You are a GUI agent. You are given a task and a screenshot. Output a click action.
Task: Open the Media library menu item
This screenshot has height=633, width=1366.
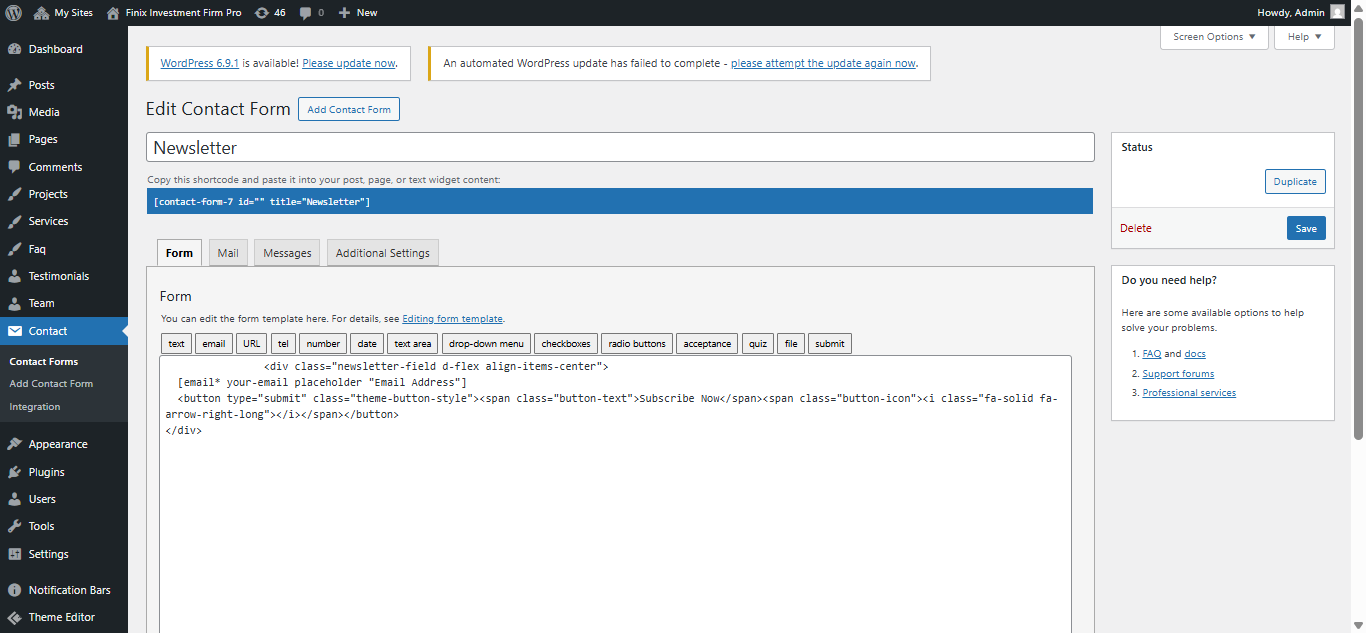[44, 112]
